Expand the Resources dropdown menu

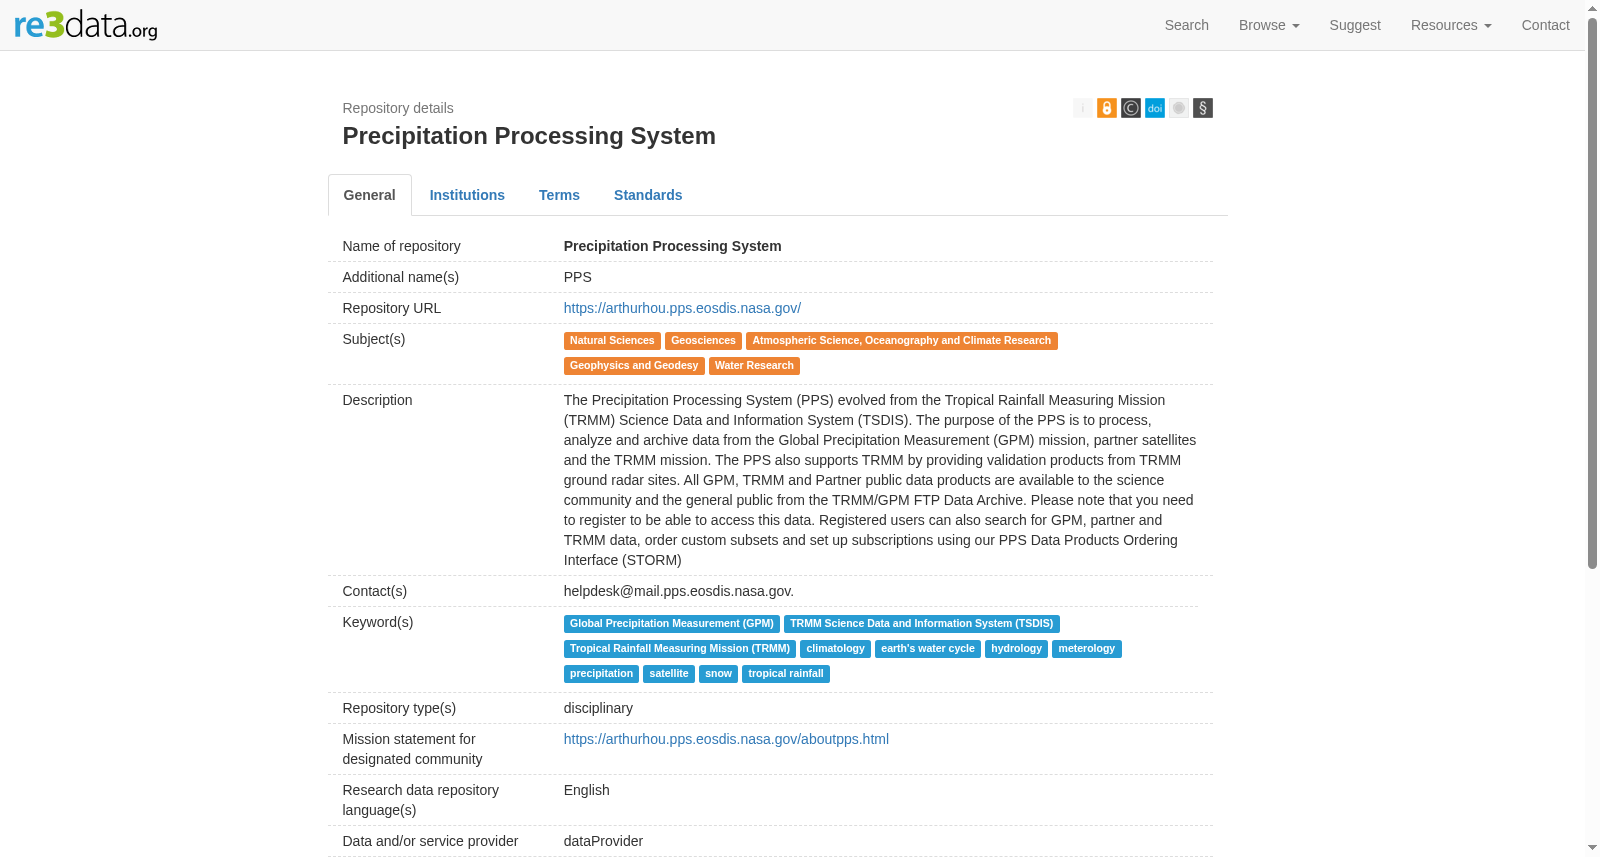tap(1451, 25)
